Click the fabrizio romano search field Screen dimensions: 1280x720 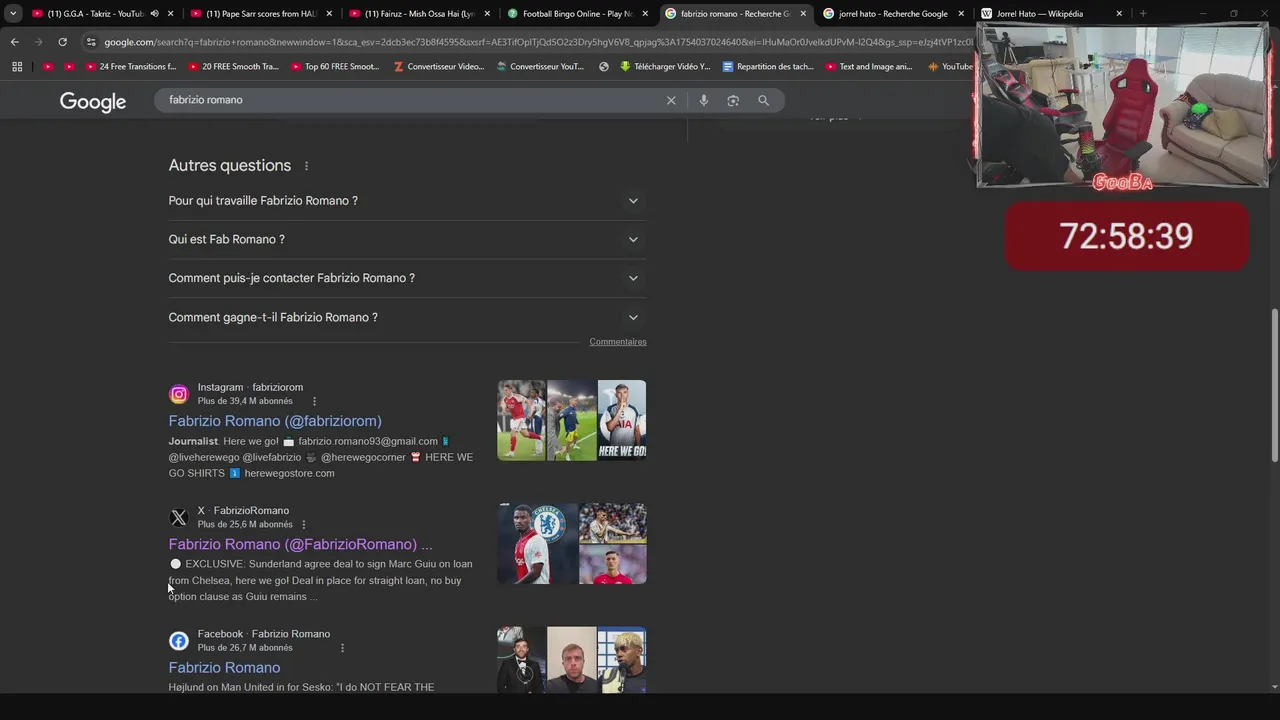[x=410, y=100]
